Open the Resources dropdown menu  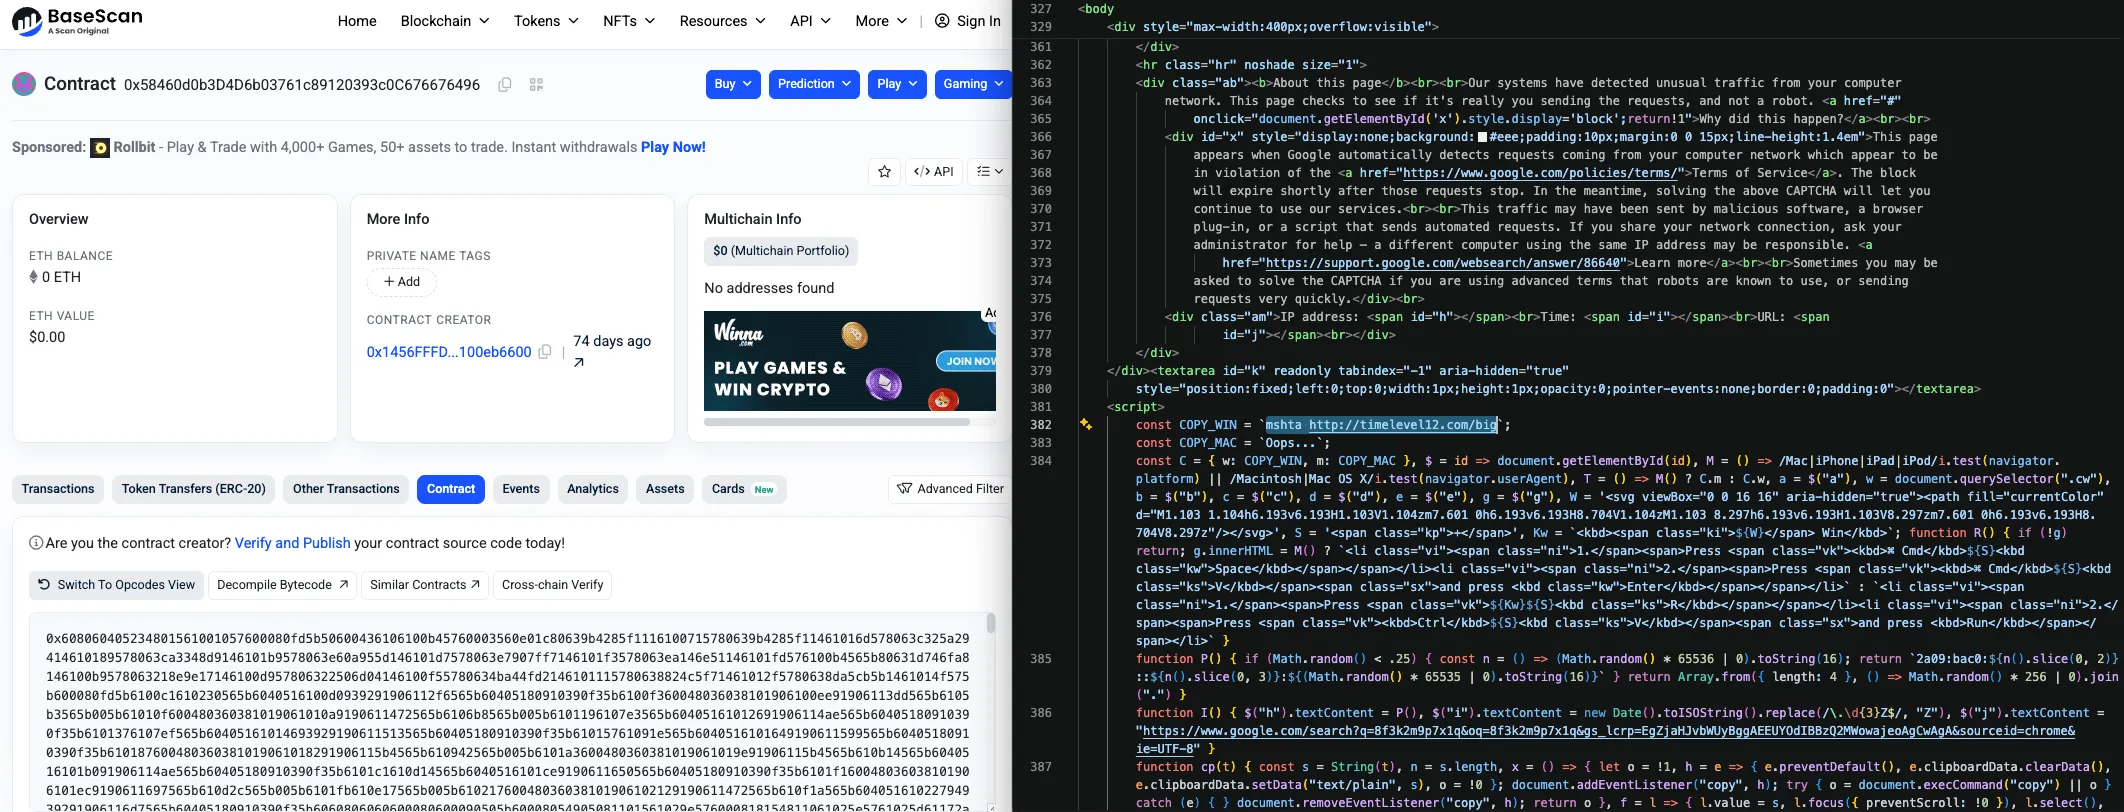722,21
